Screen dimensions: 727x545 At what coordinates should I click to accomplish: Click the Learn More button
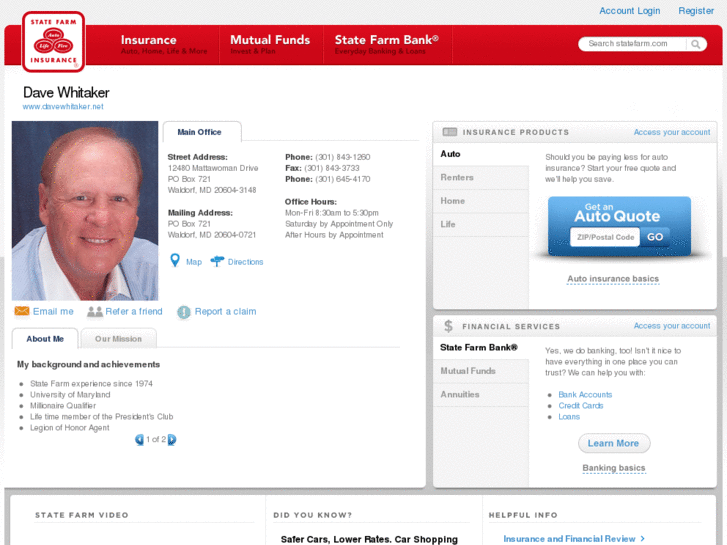click(x=613, y=443)
